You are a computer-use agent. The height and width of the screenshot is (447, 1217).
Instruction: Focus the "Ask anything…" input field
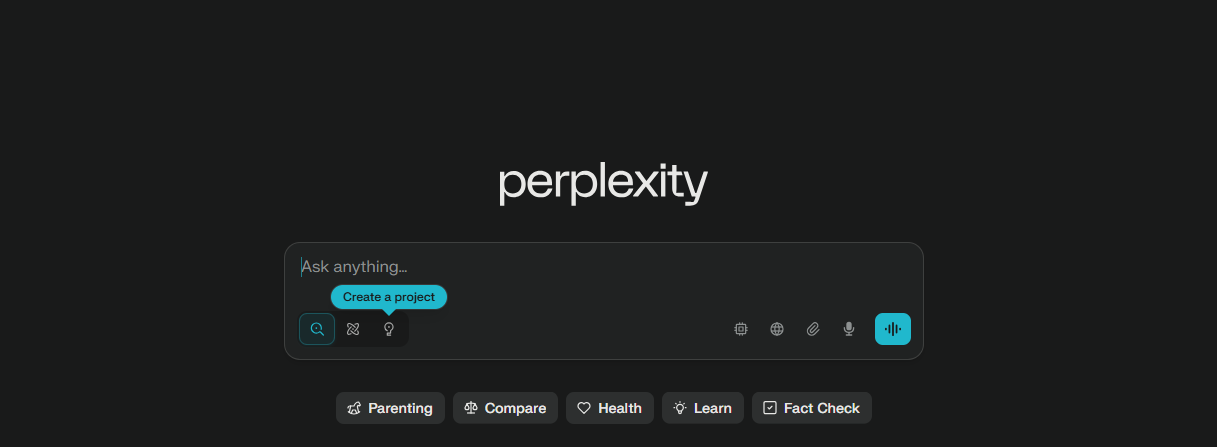pyautogui.click(x=604, y=267)
